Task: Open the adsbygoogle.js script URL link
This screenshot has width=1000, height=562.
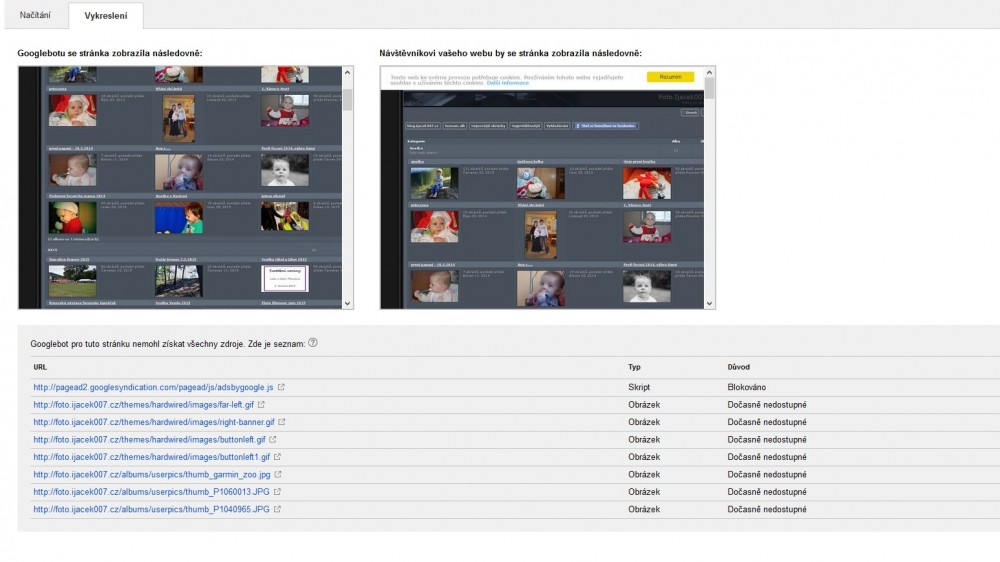Action: click(153, 387)
